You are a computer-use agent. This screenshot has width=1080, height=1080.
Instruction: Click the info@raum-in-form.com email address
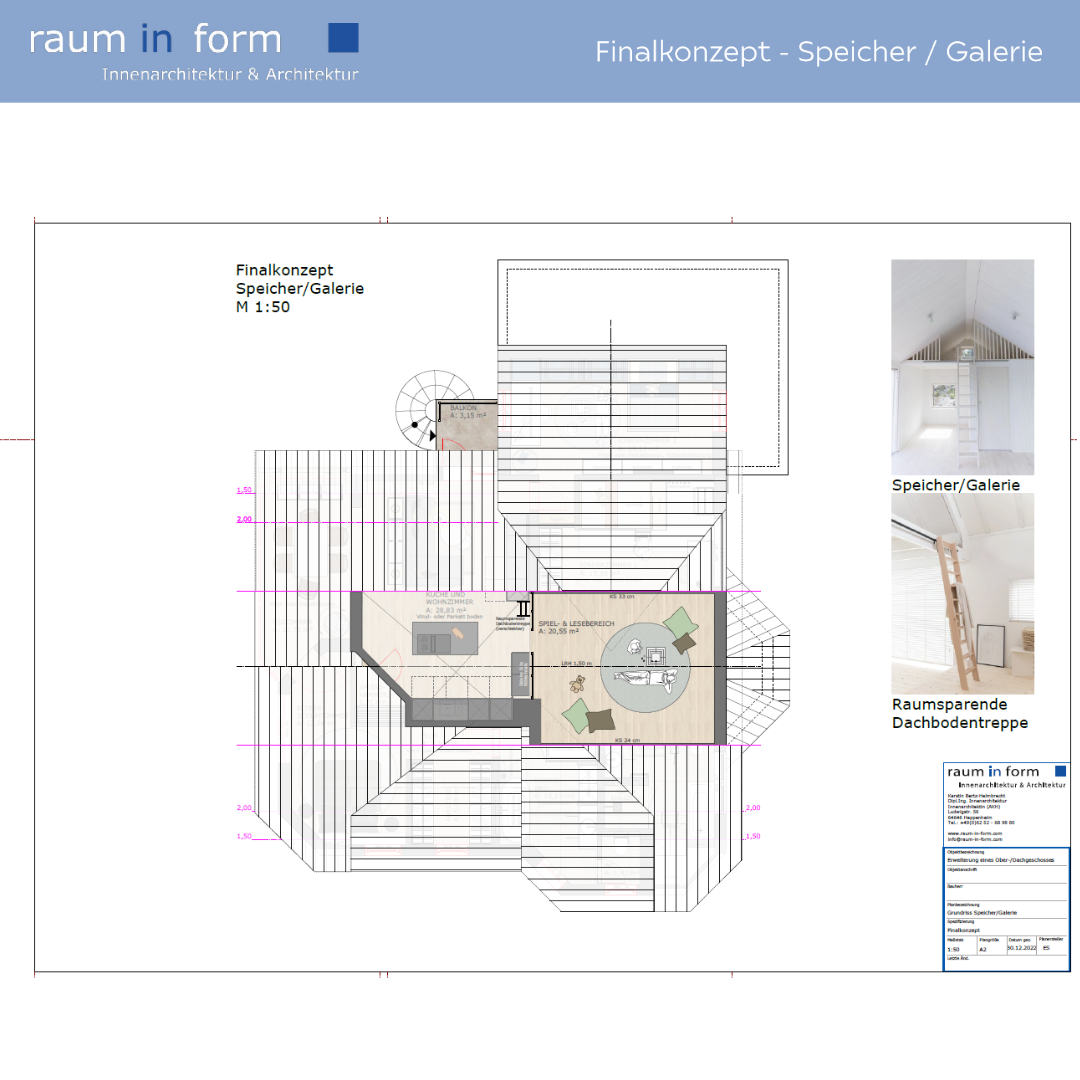[974, 838]
